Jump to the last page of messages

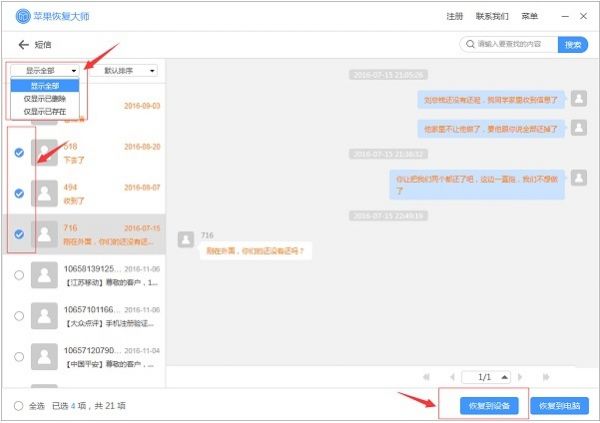[x=546, y=377]
